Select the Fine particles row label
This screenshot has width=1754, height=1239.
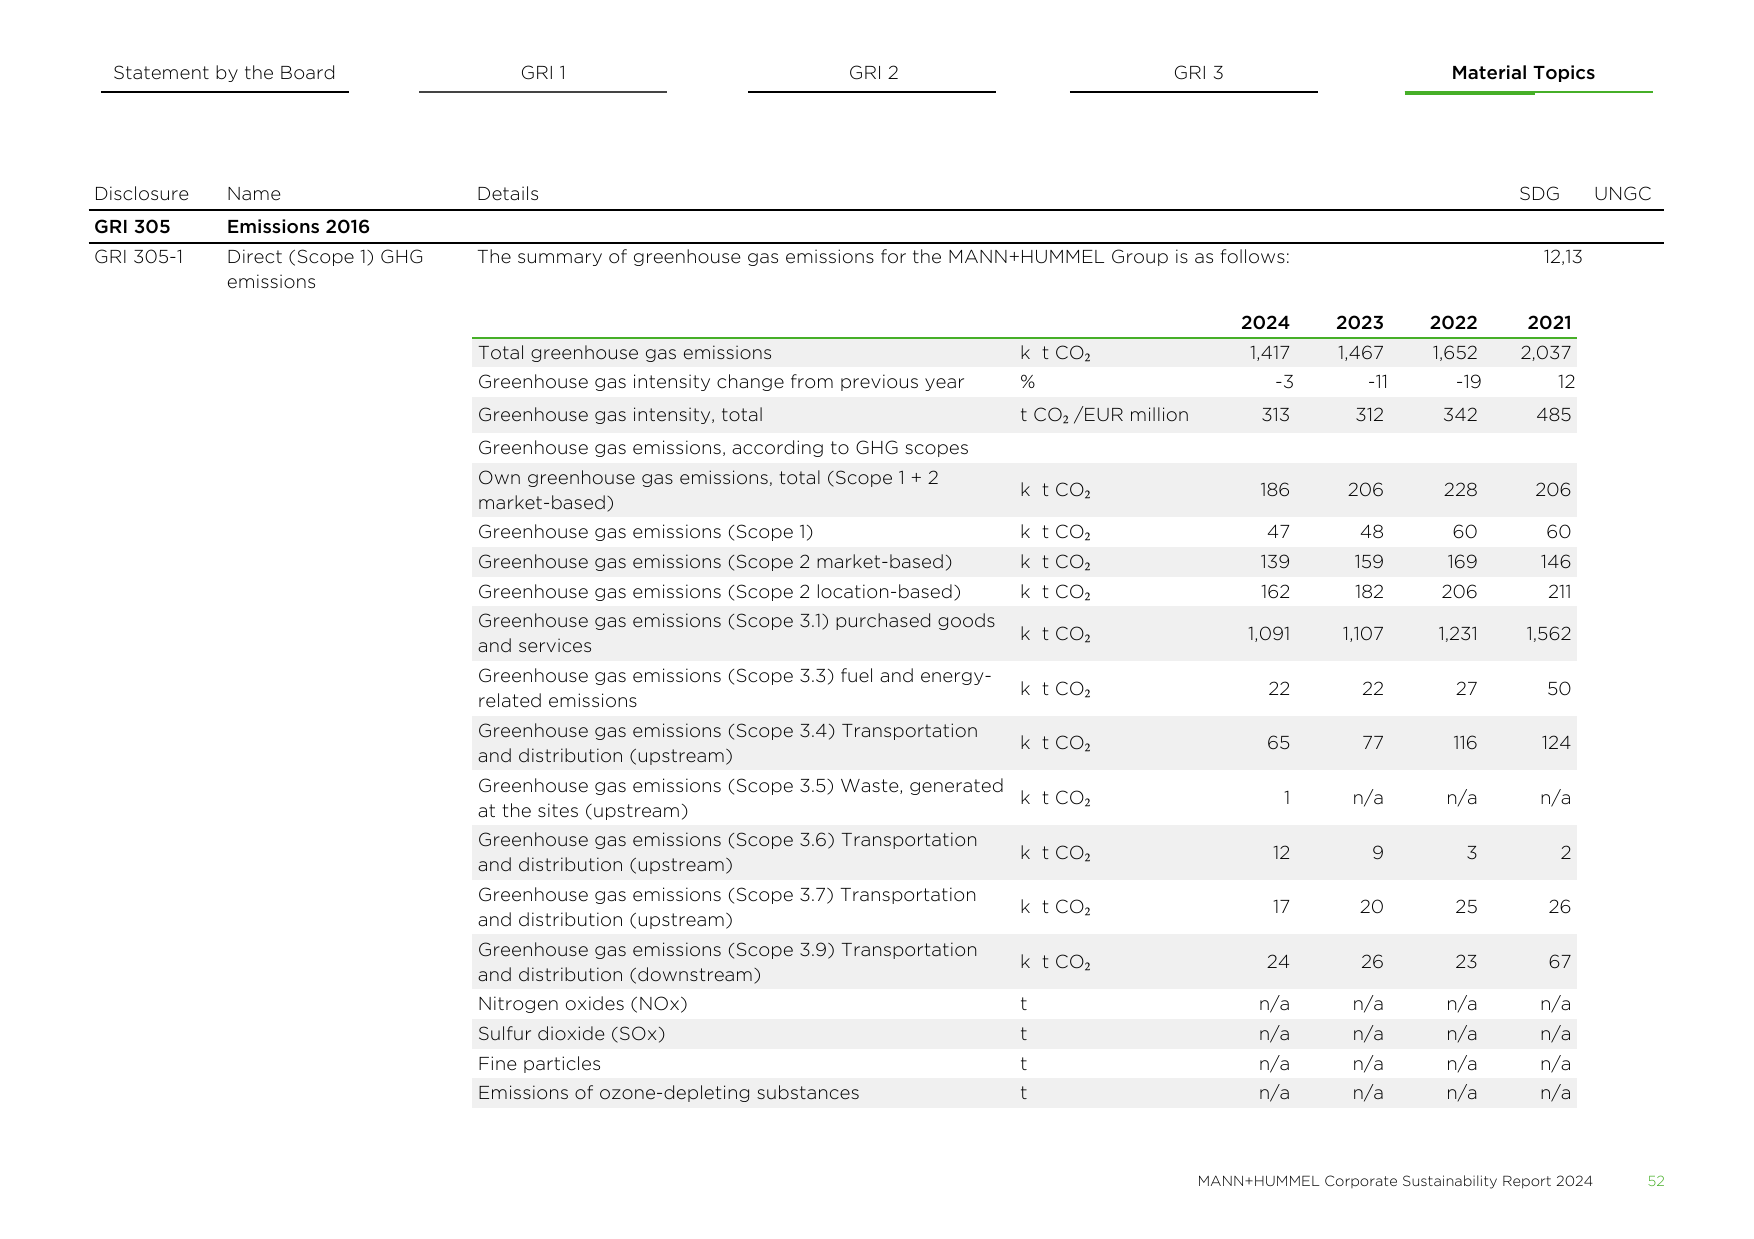(x=539, y=1064)
